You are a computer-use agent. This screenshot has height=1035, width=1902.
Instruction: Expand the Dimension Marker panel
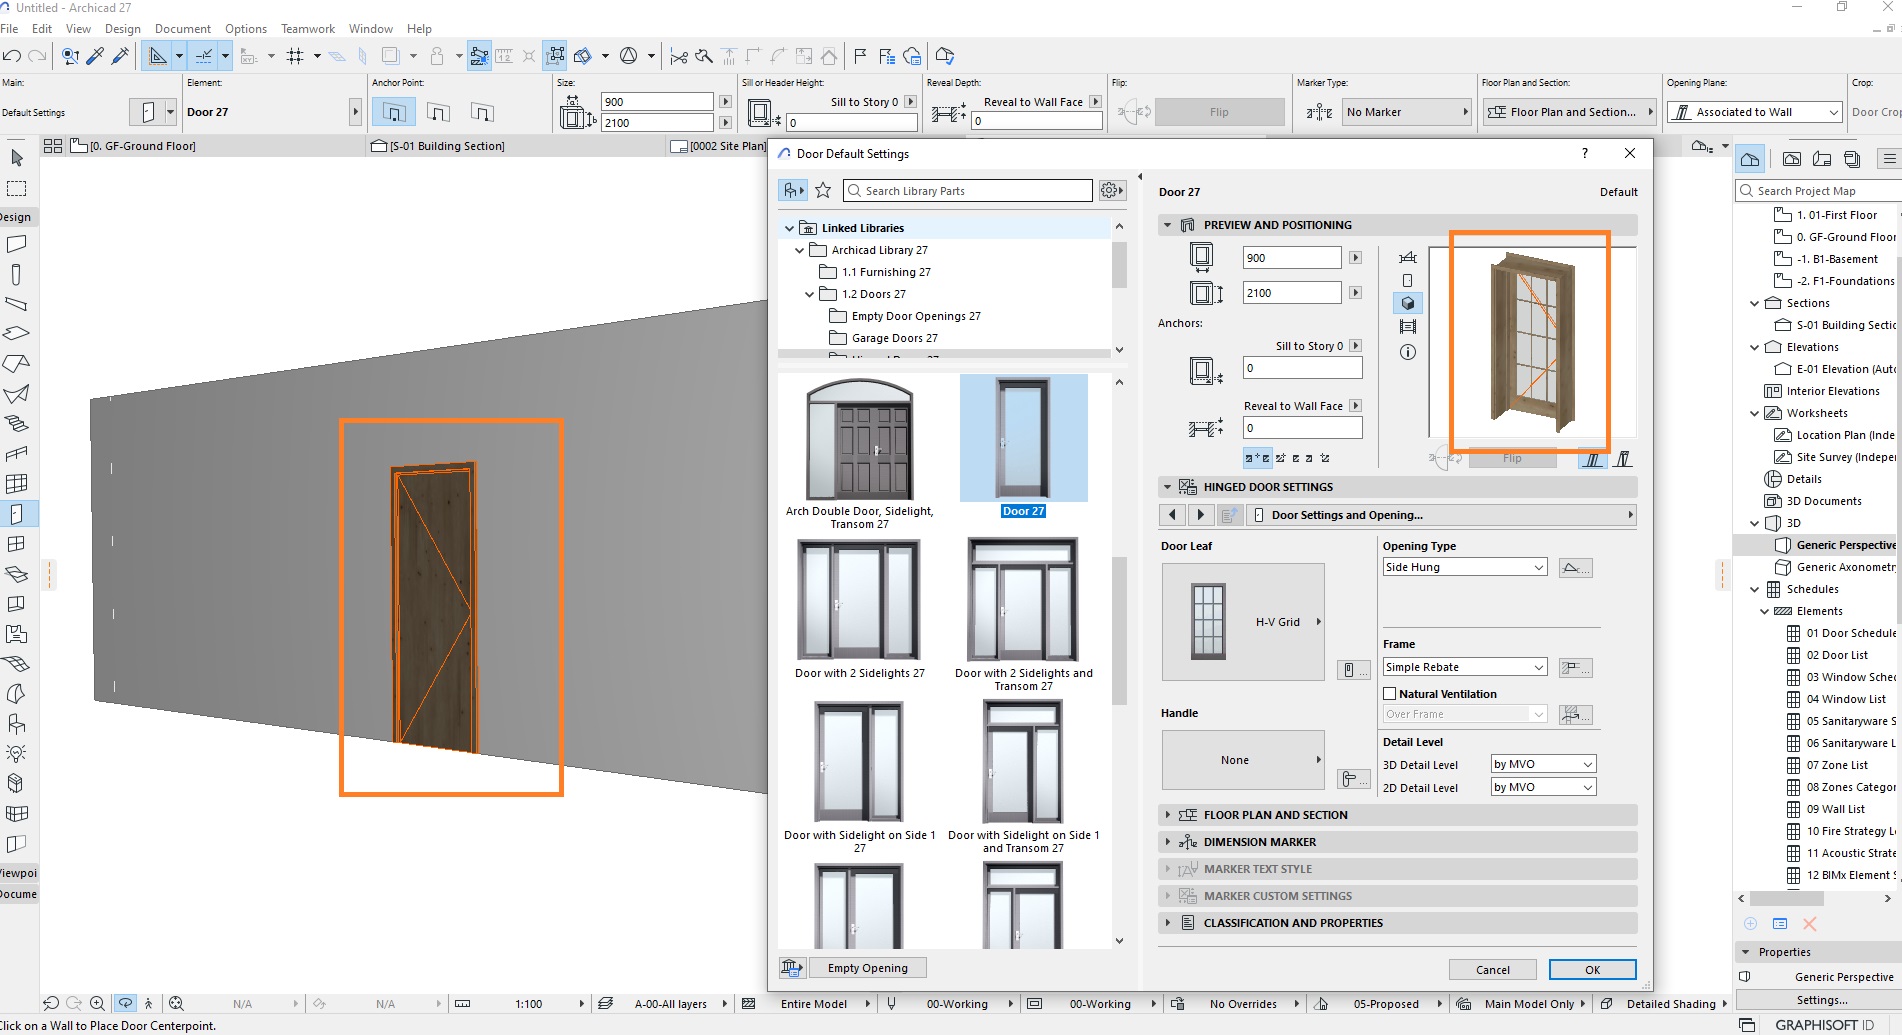point(1398,842)
